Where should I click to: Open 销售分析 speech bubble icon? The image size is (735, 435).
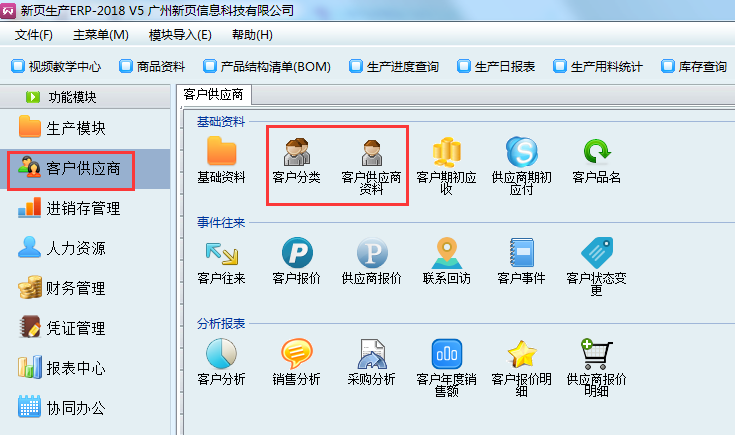(296, 353)
